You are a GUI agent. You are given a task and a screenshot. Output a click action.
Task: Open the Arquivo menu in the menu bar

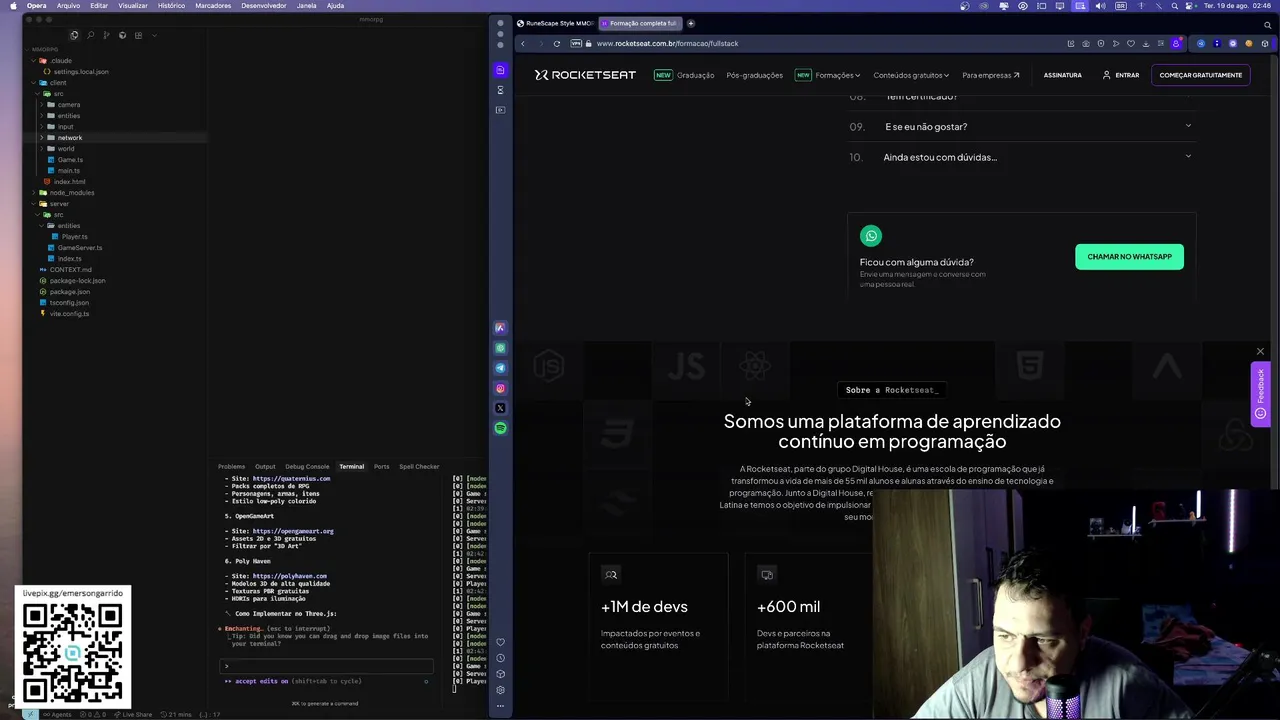pyautogui.click(x=68, y=5)
